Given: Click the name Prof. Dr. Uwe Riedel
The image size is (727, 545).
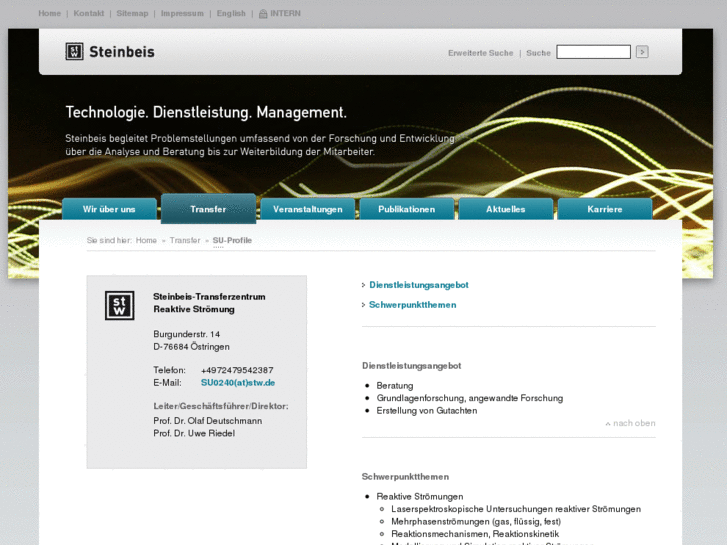Looking at the screenshot, I should 194,433.
